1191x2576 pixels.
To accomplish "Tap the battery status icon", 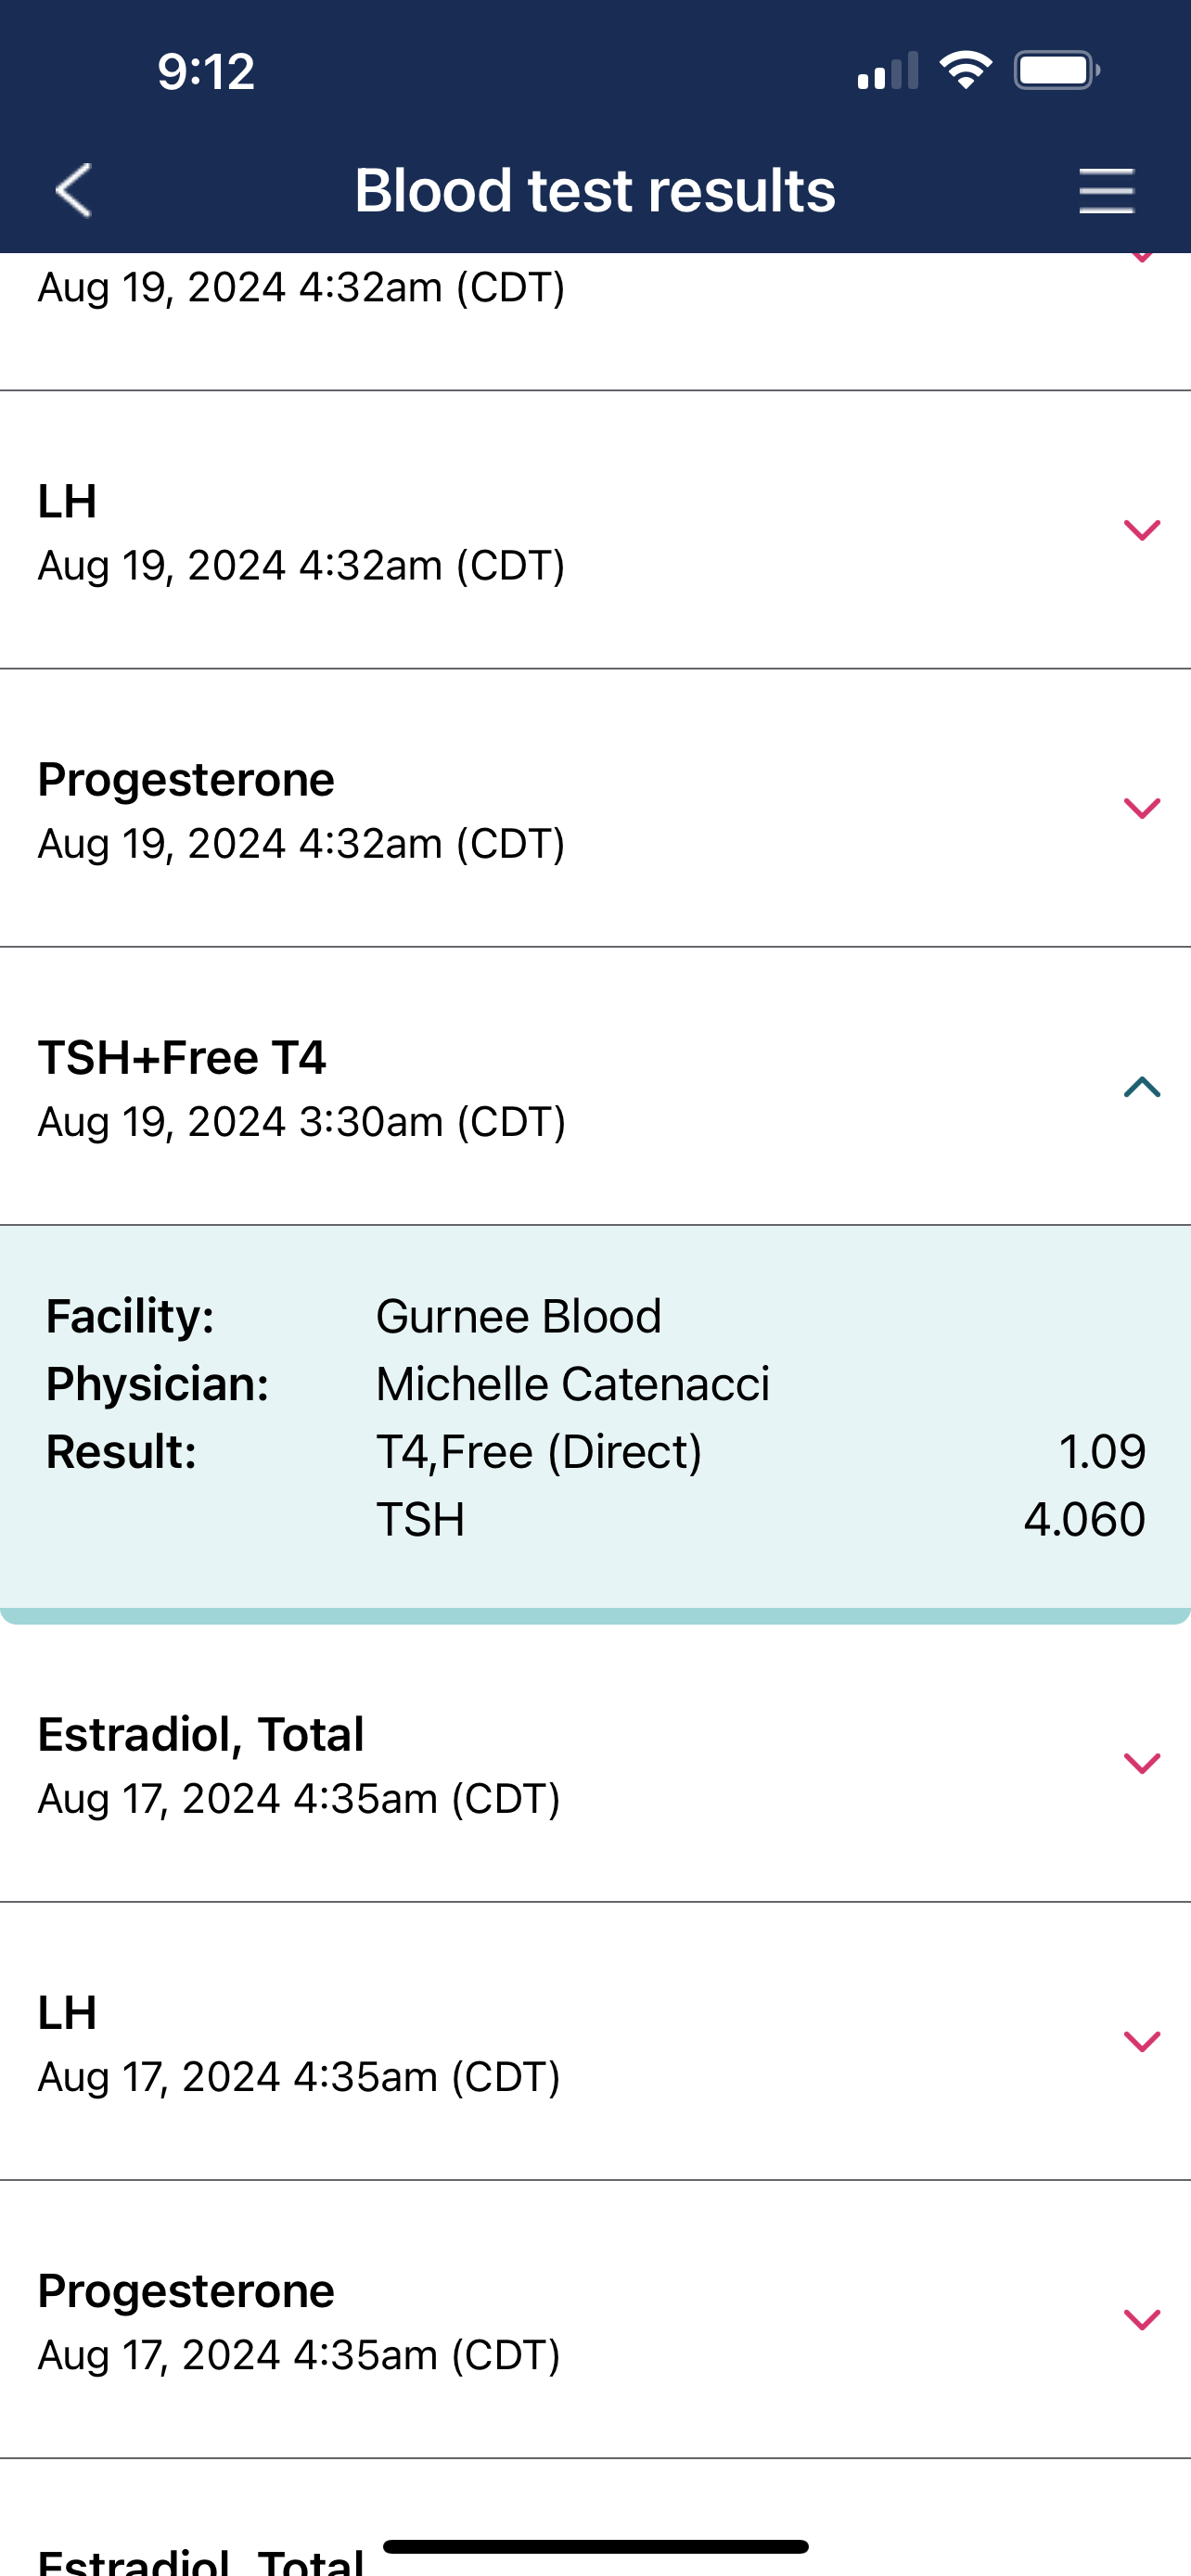I will pyautogui.click(x=1056, y=71).
